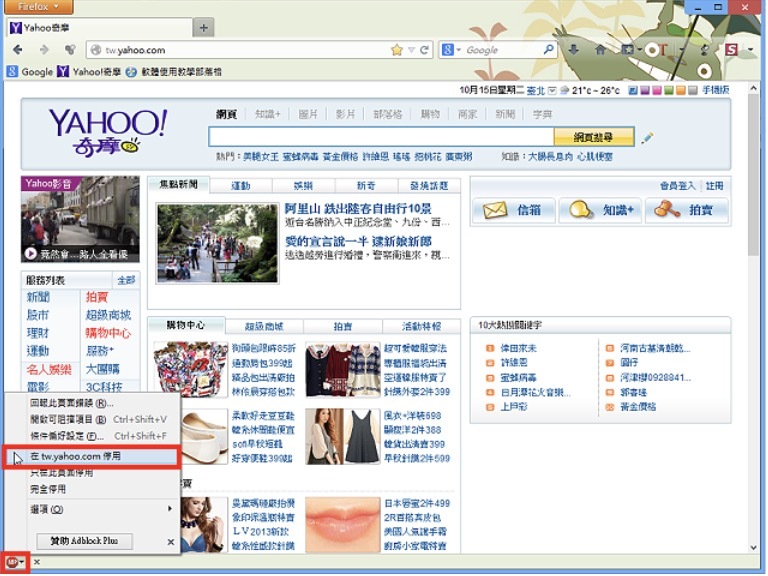Select 在 tw.yahoo.com 停用 in Adblock menu
This screenshot has width=768, height=576.
coord(92,456)
